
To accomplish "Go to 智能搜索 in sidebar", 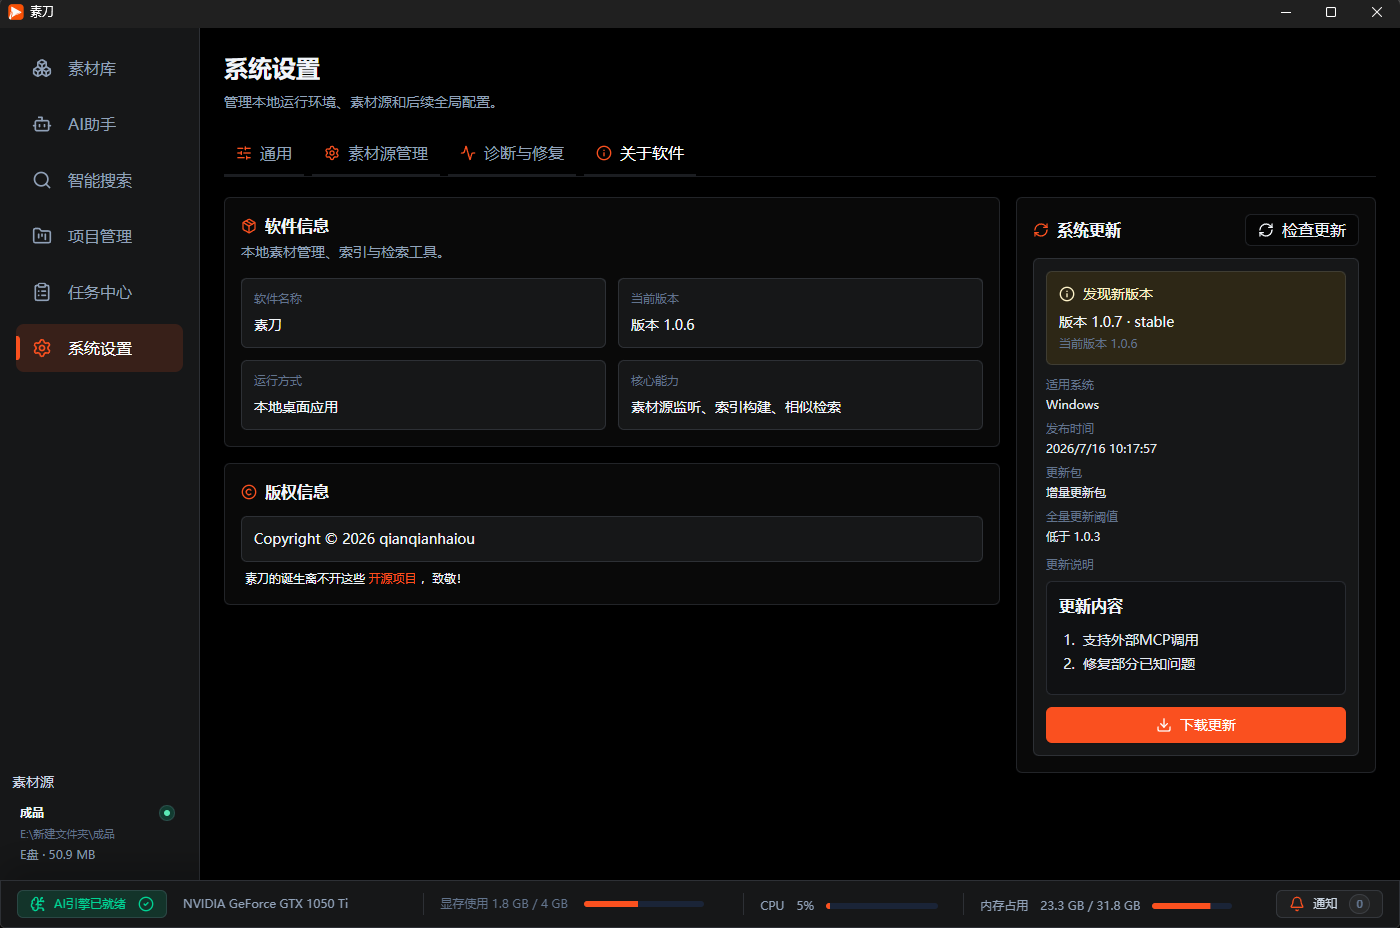I will [x=99, y=180].
